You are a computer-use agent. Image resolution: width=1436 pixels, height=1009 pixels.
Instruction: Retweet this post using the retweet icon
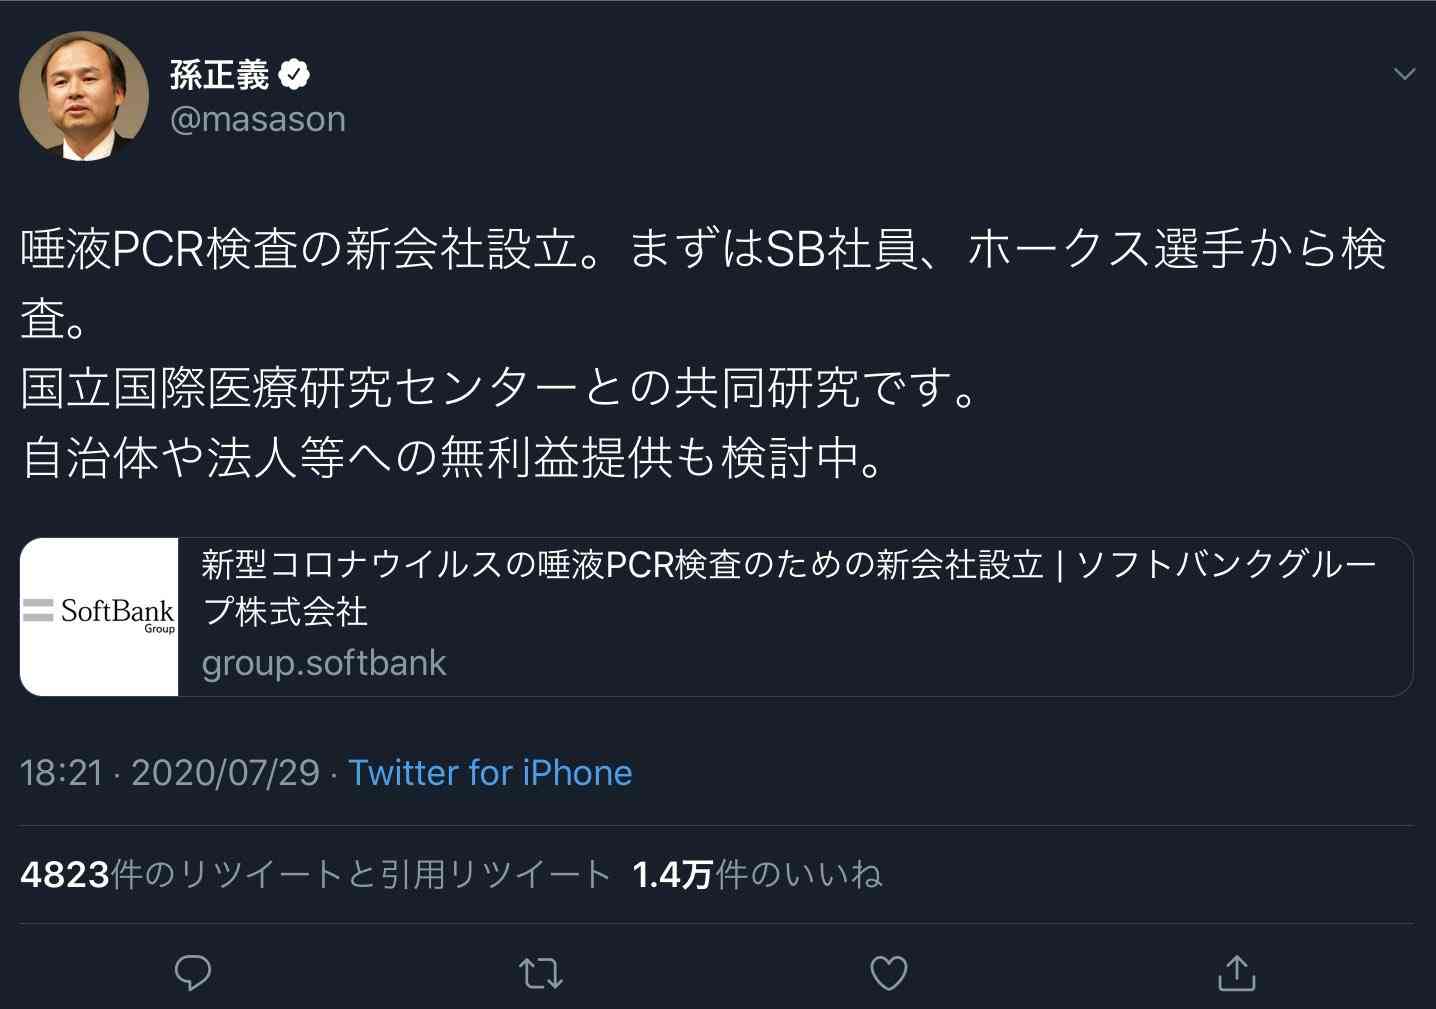pos(541,973)
